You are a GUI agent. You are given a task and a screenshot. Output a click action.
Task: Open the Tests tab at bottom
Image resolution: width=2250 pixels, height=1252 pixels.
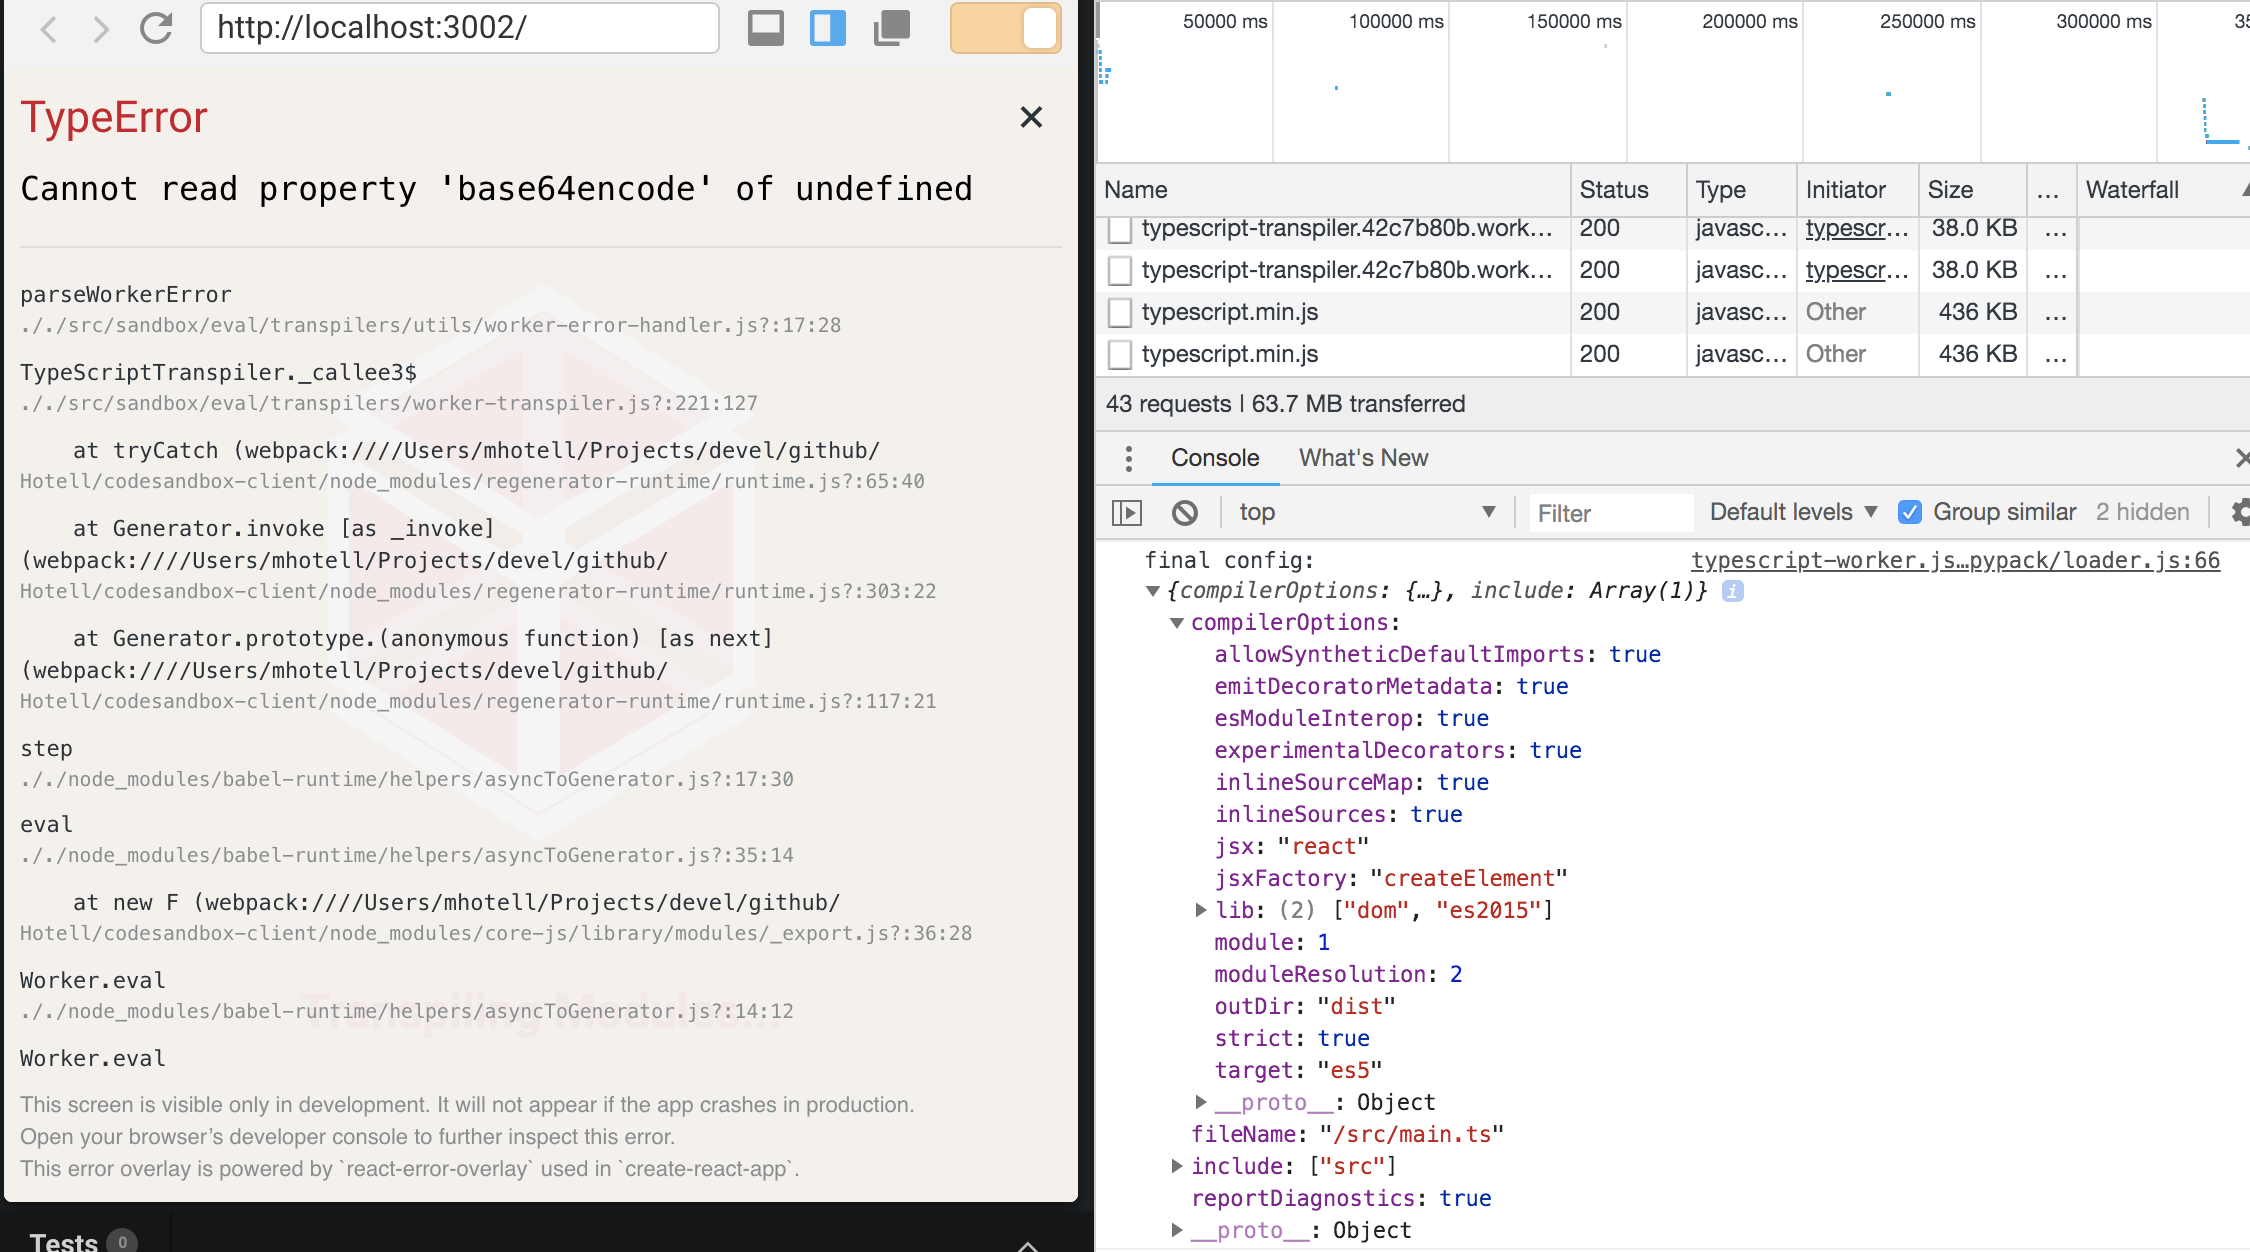(x=82, y=1241)
